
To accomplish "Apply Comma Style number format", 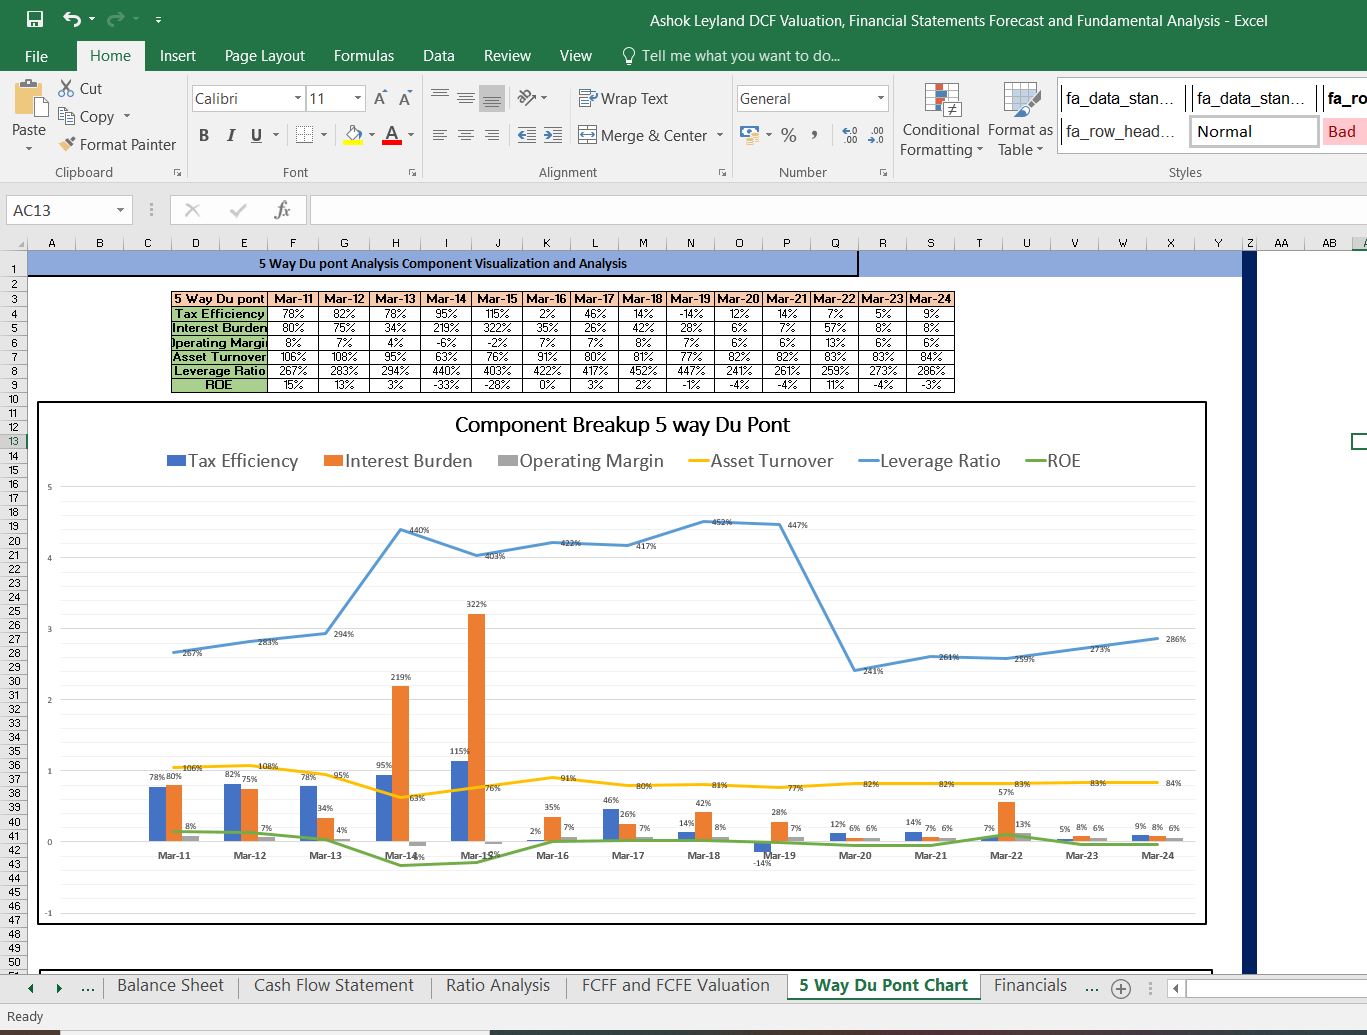I will 815,135.
